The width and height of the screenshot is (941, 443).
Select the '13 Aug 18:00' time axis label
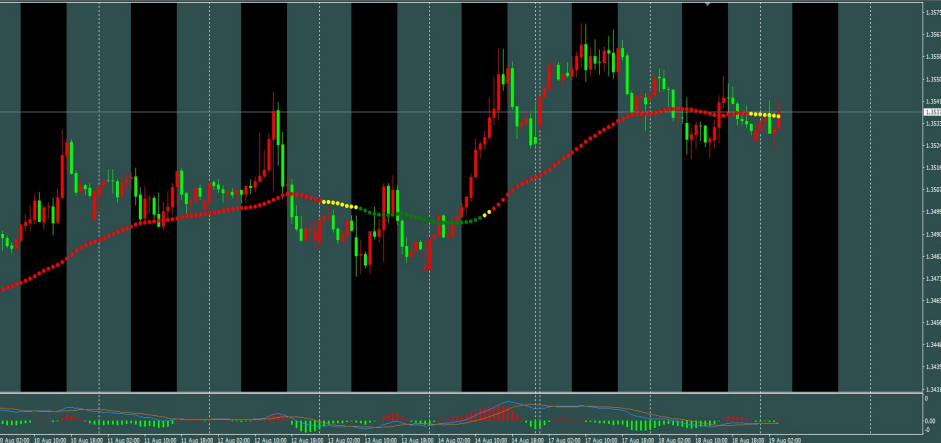pos(417,440)
